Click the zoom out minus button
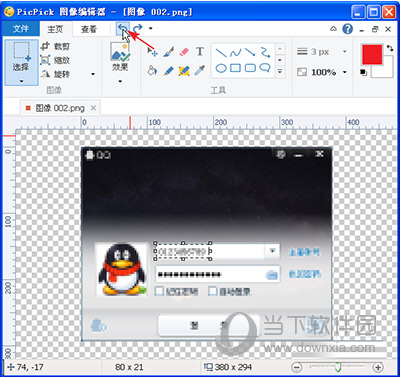Screen dimensions: 400x377 (296, 367)
